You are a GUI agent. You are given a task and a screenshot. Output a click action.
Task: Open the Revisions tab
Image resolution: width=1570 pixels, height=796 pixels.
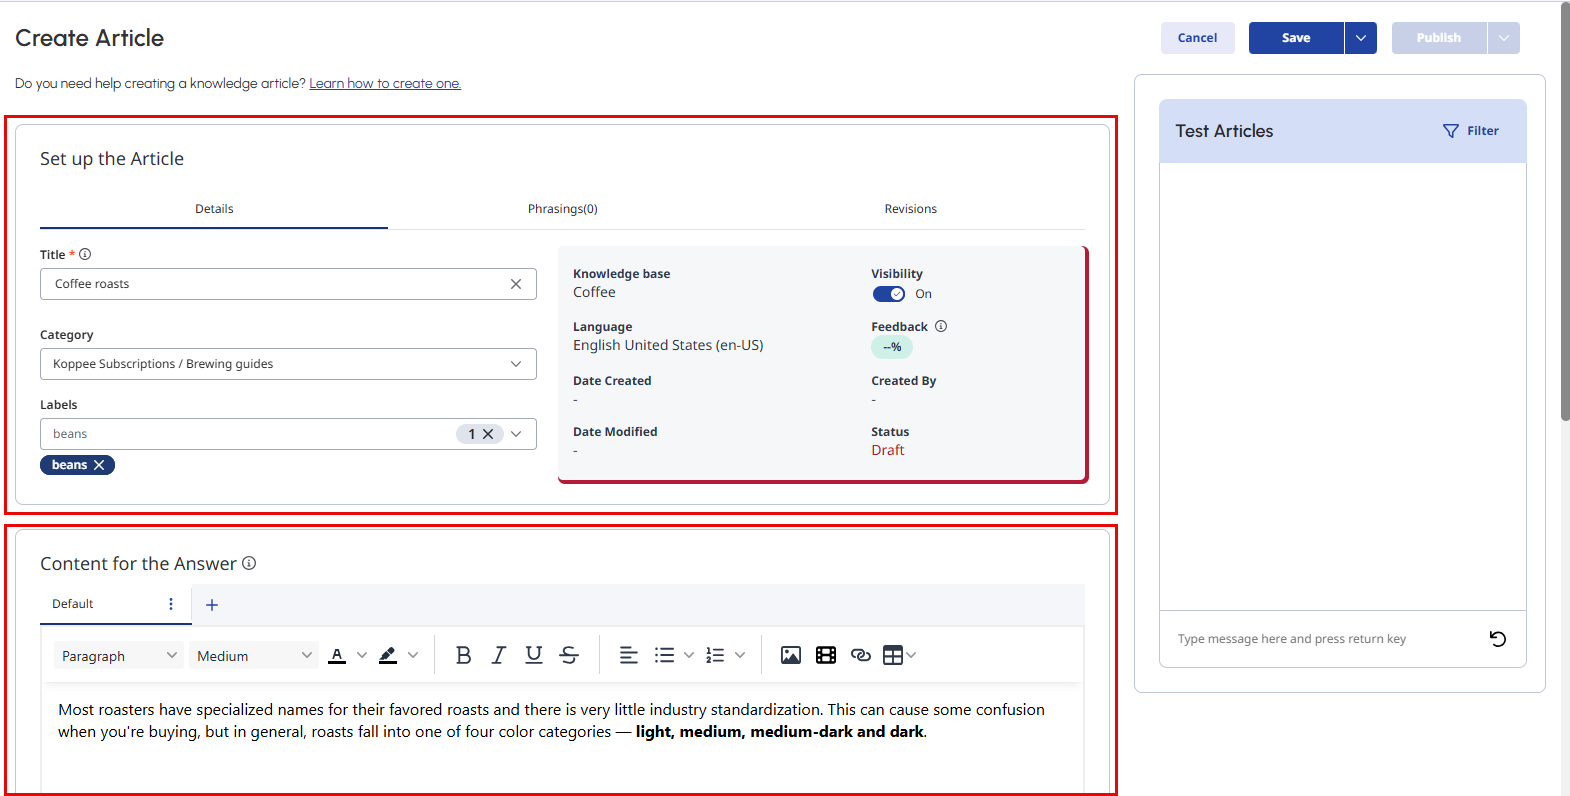click(x=910, y=209)
